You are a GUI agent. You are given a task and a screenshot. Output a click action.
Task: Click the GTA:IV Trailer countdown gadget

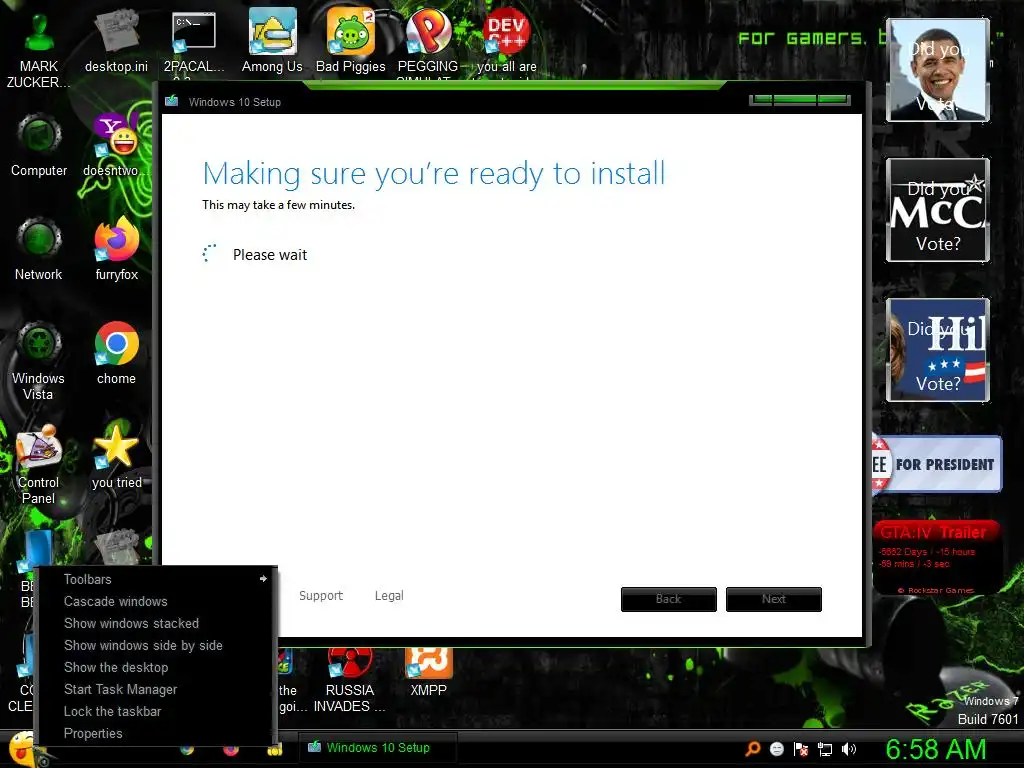pos(936,557)
